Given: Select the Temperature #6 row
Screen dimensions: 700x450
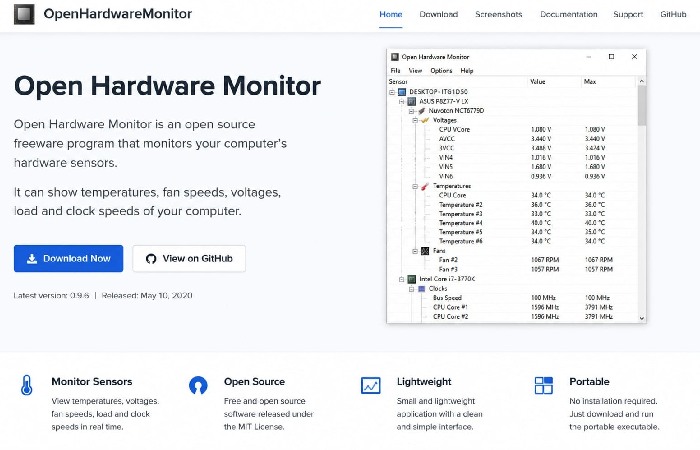Looking at the screenshot, I should [513, 241].
